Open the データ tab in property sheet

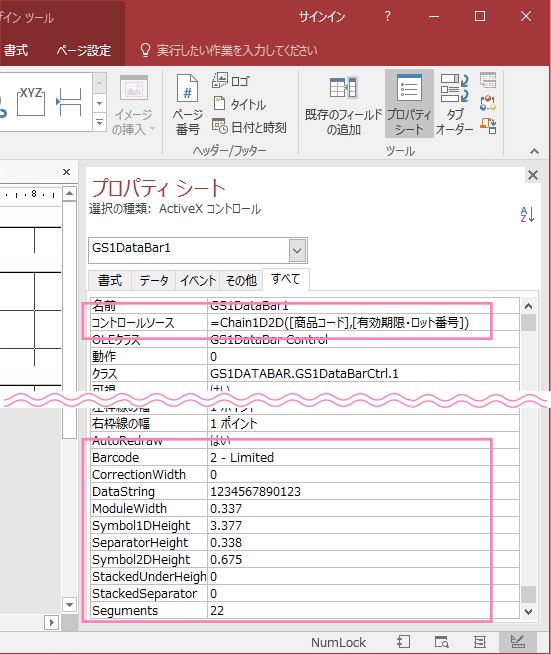(x=153, y=280)
